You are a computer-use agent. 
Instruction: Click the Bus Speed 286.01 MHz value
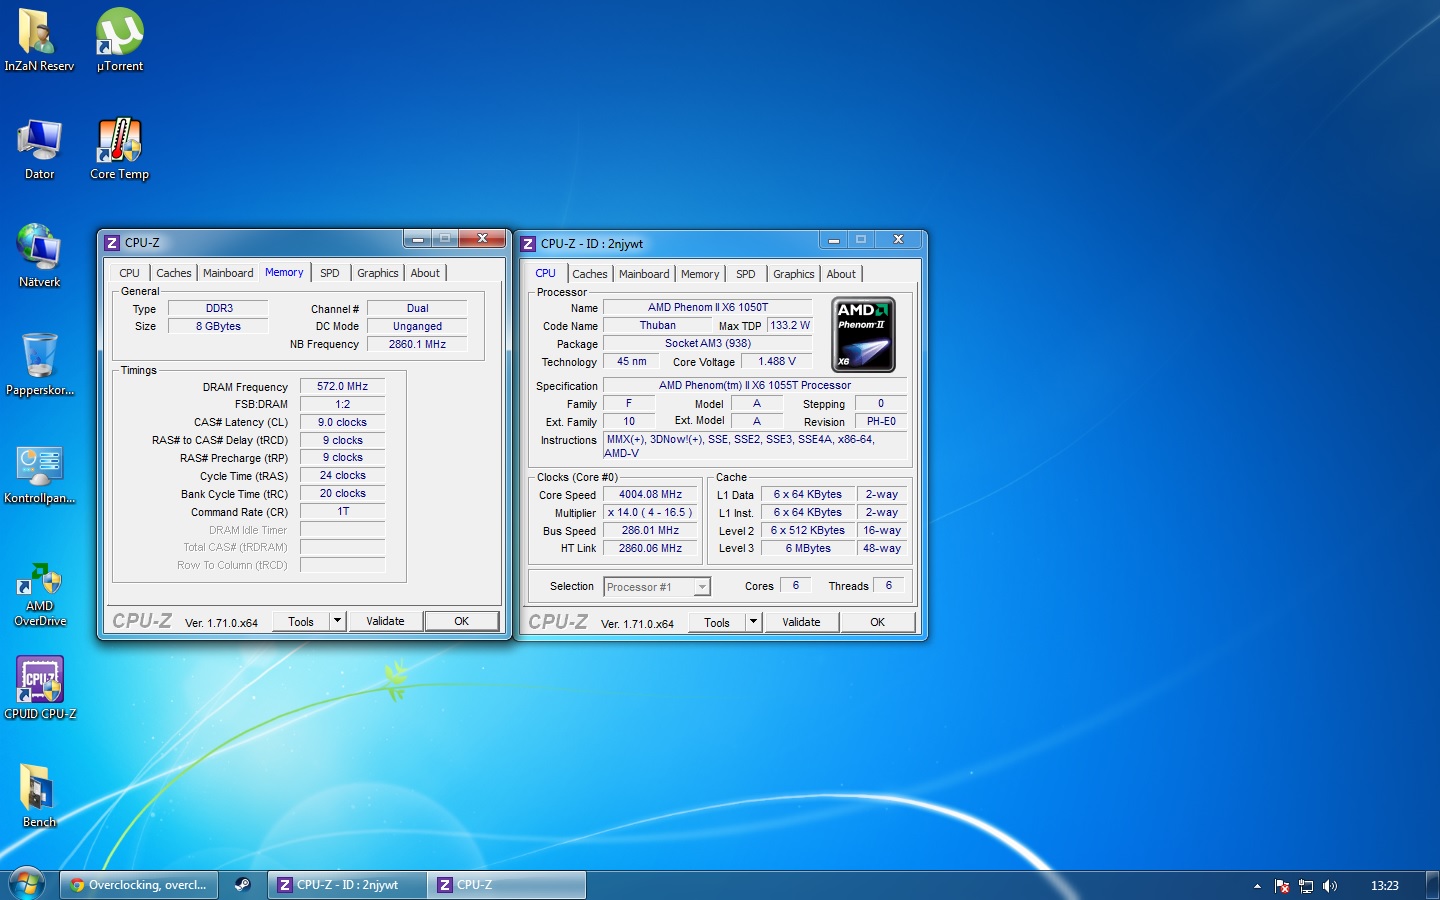pos(651,530)
